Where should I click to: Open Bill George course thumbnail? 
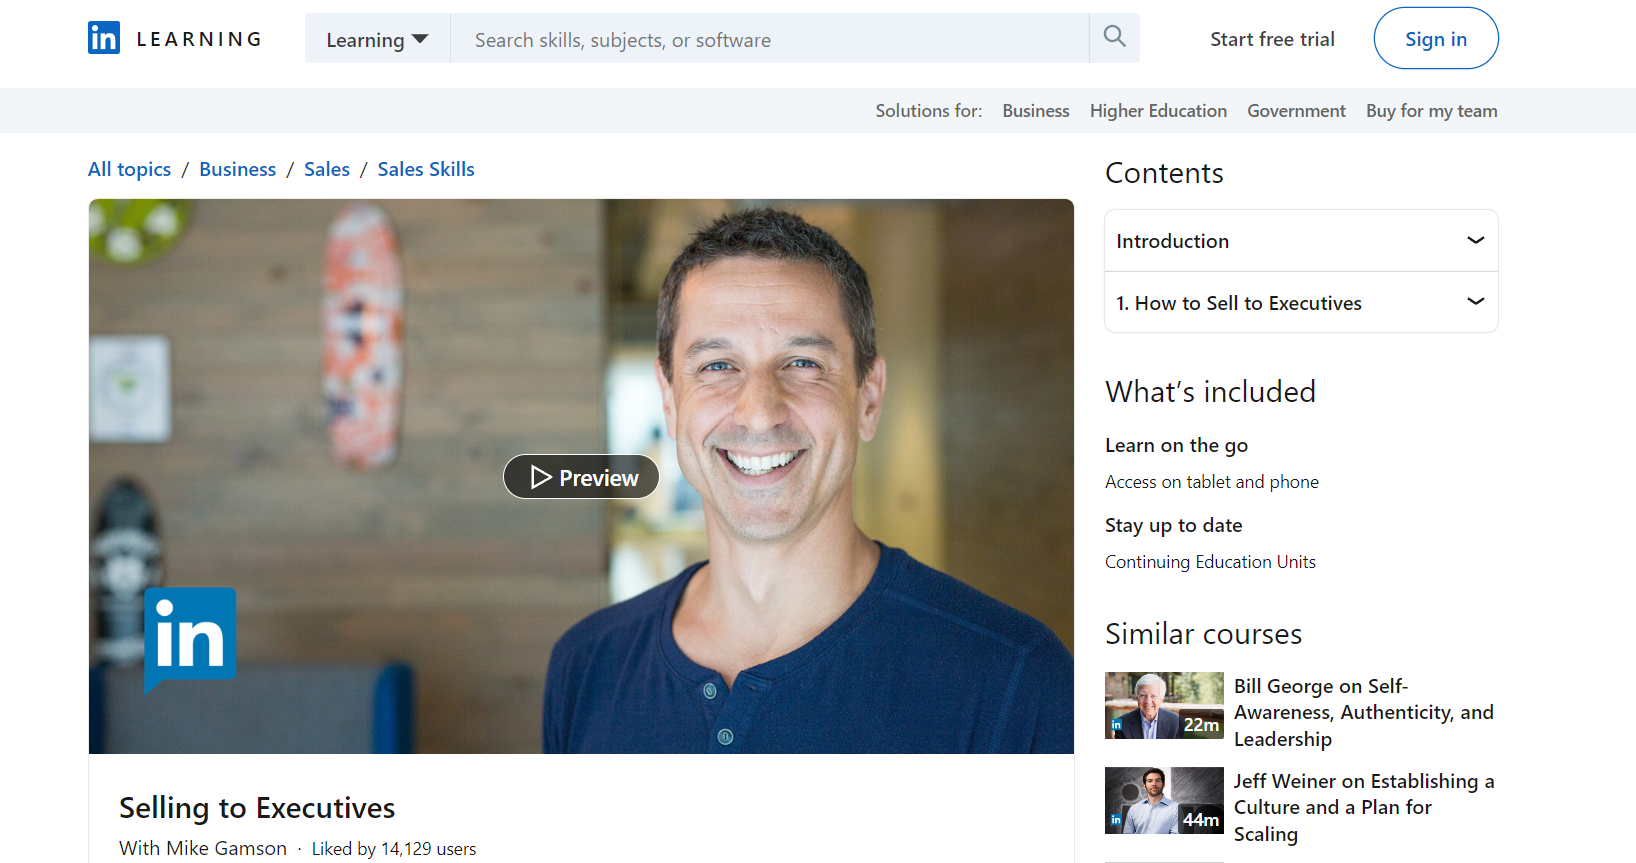point(1164,705)
